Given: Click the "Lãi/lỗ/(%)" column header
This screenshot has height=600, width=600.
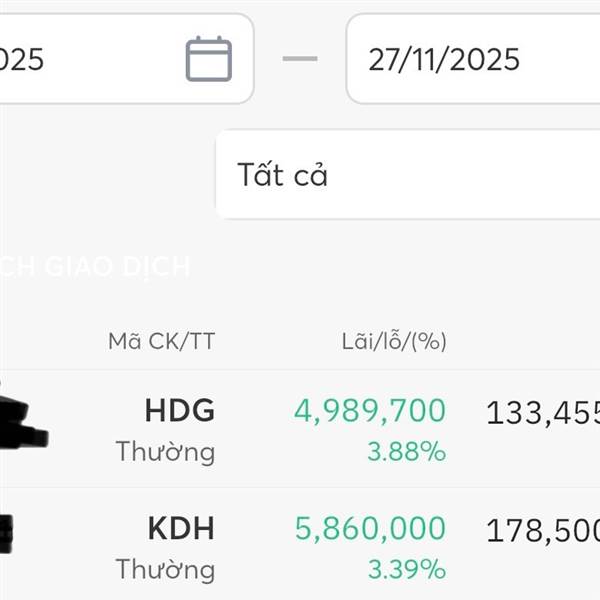Looking at the screenshot, I should click(393, 341).
